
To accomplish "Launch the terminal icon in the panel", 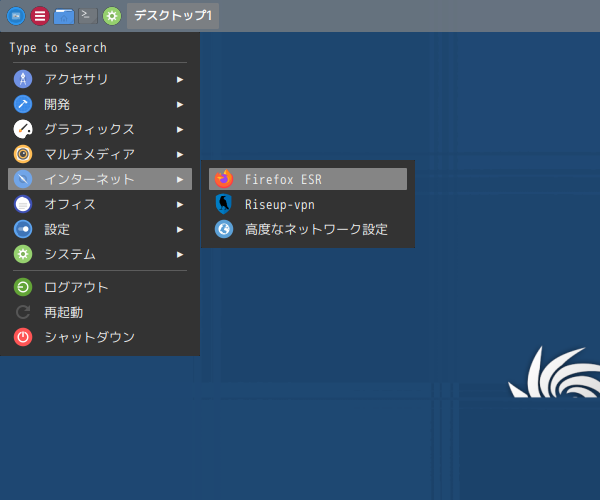I will tap(88, 16).
